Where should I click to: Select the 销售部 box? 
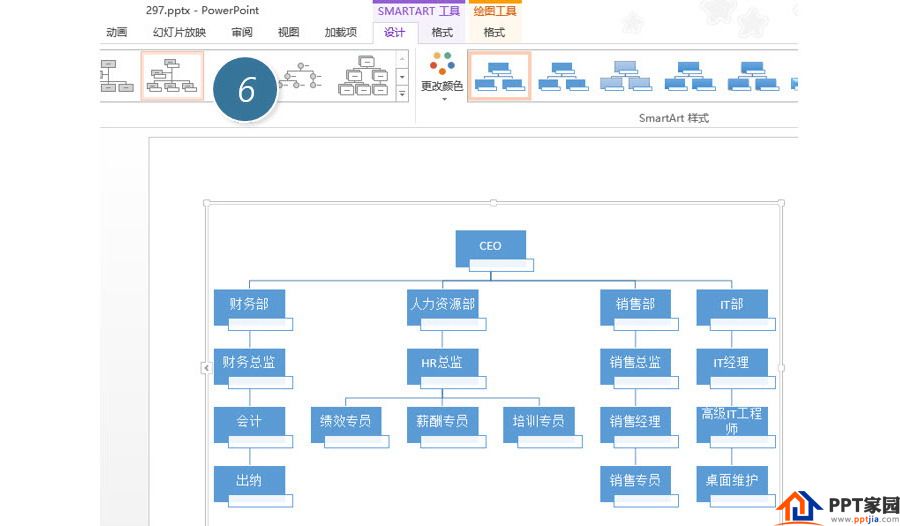pyautogui.click(x=635, y=307)
